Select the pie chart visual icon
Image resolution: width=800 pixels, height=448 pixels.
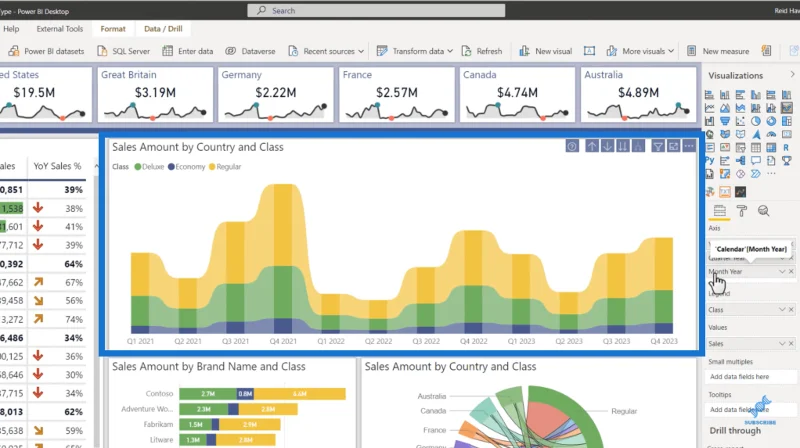[x=756, y=121]
